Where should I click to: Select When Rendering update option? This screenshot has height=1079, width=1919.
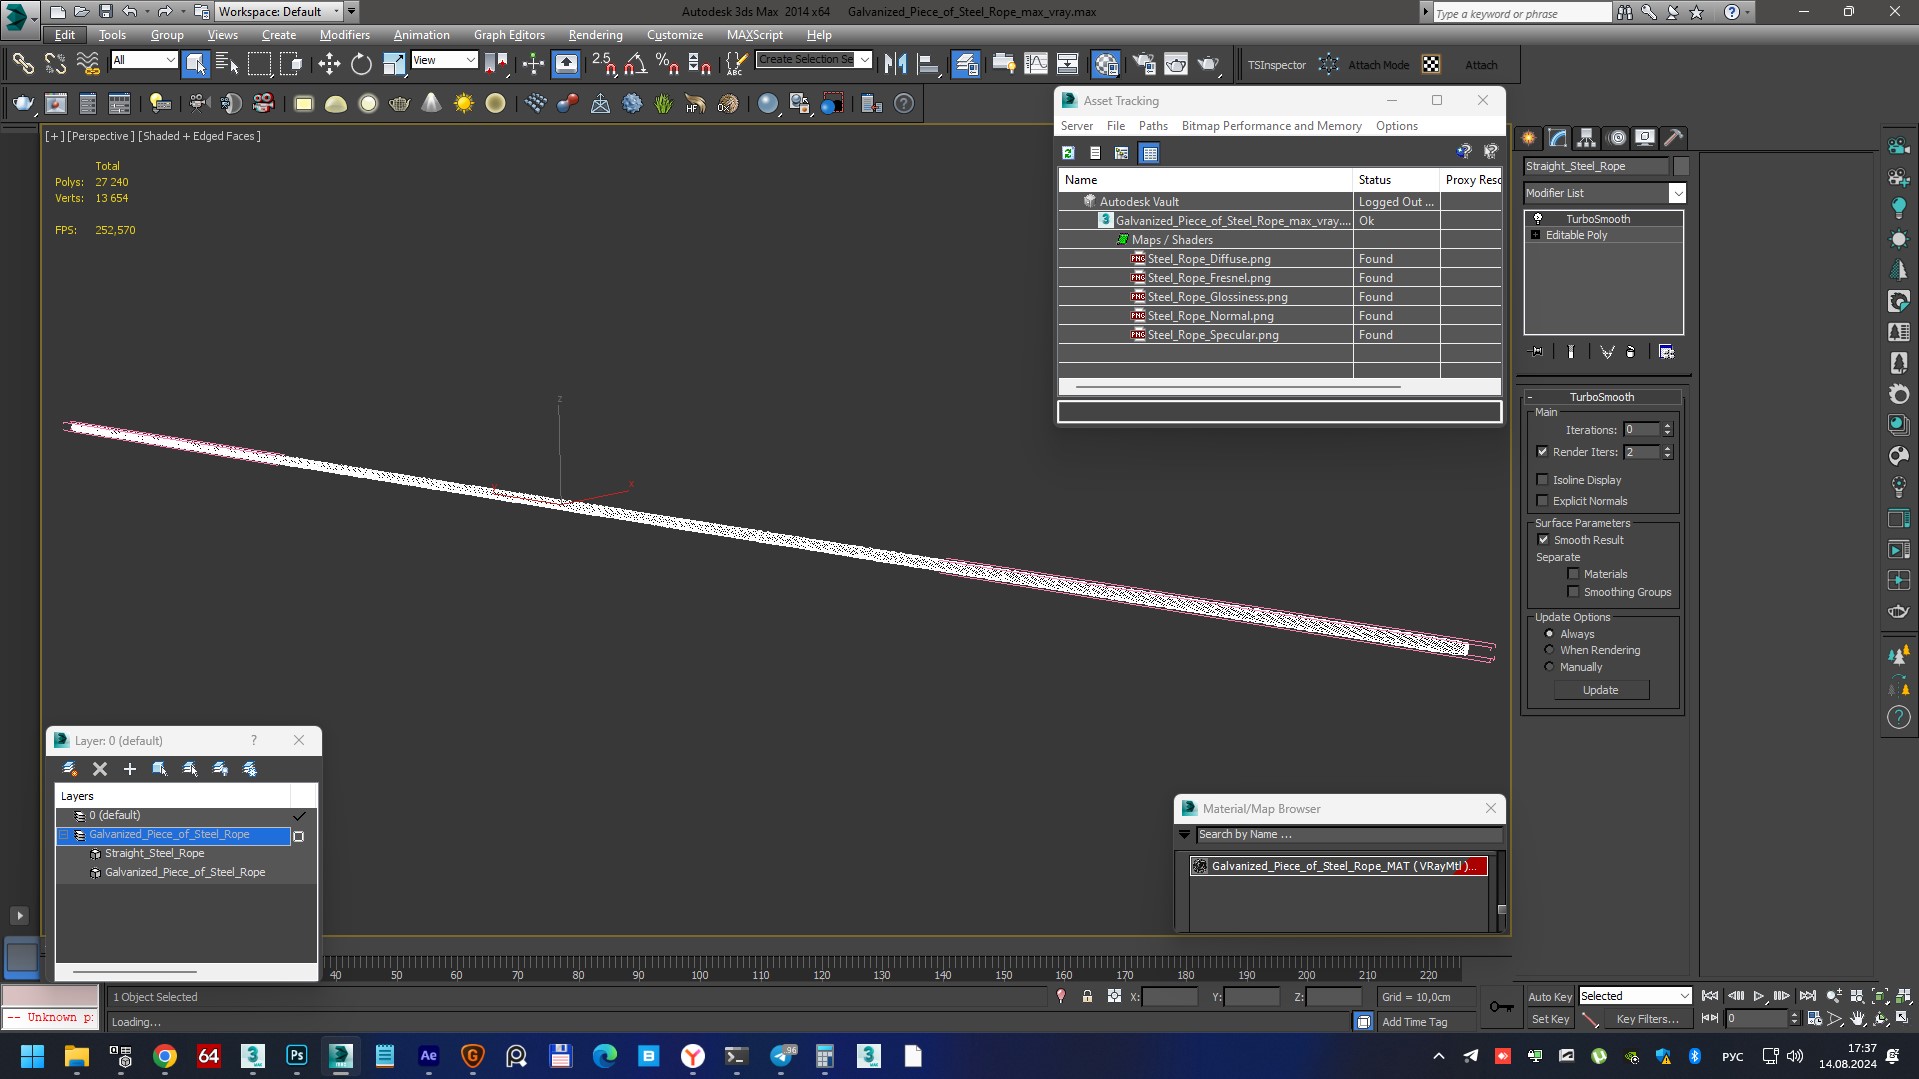(x=1550, y=650)
